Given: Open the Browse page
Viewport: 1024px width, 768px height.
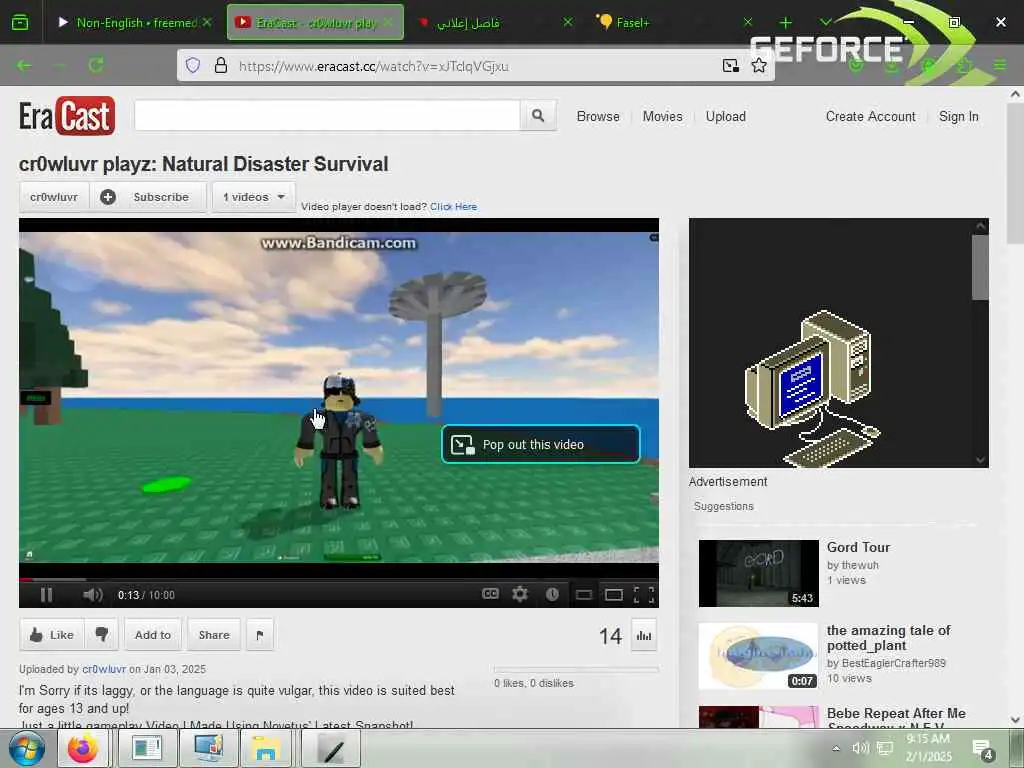Looking at the screenshot, I should (x=598, y=116).
